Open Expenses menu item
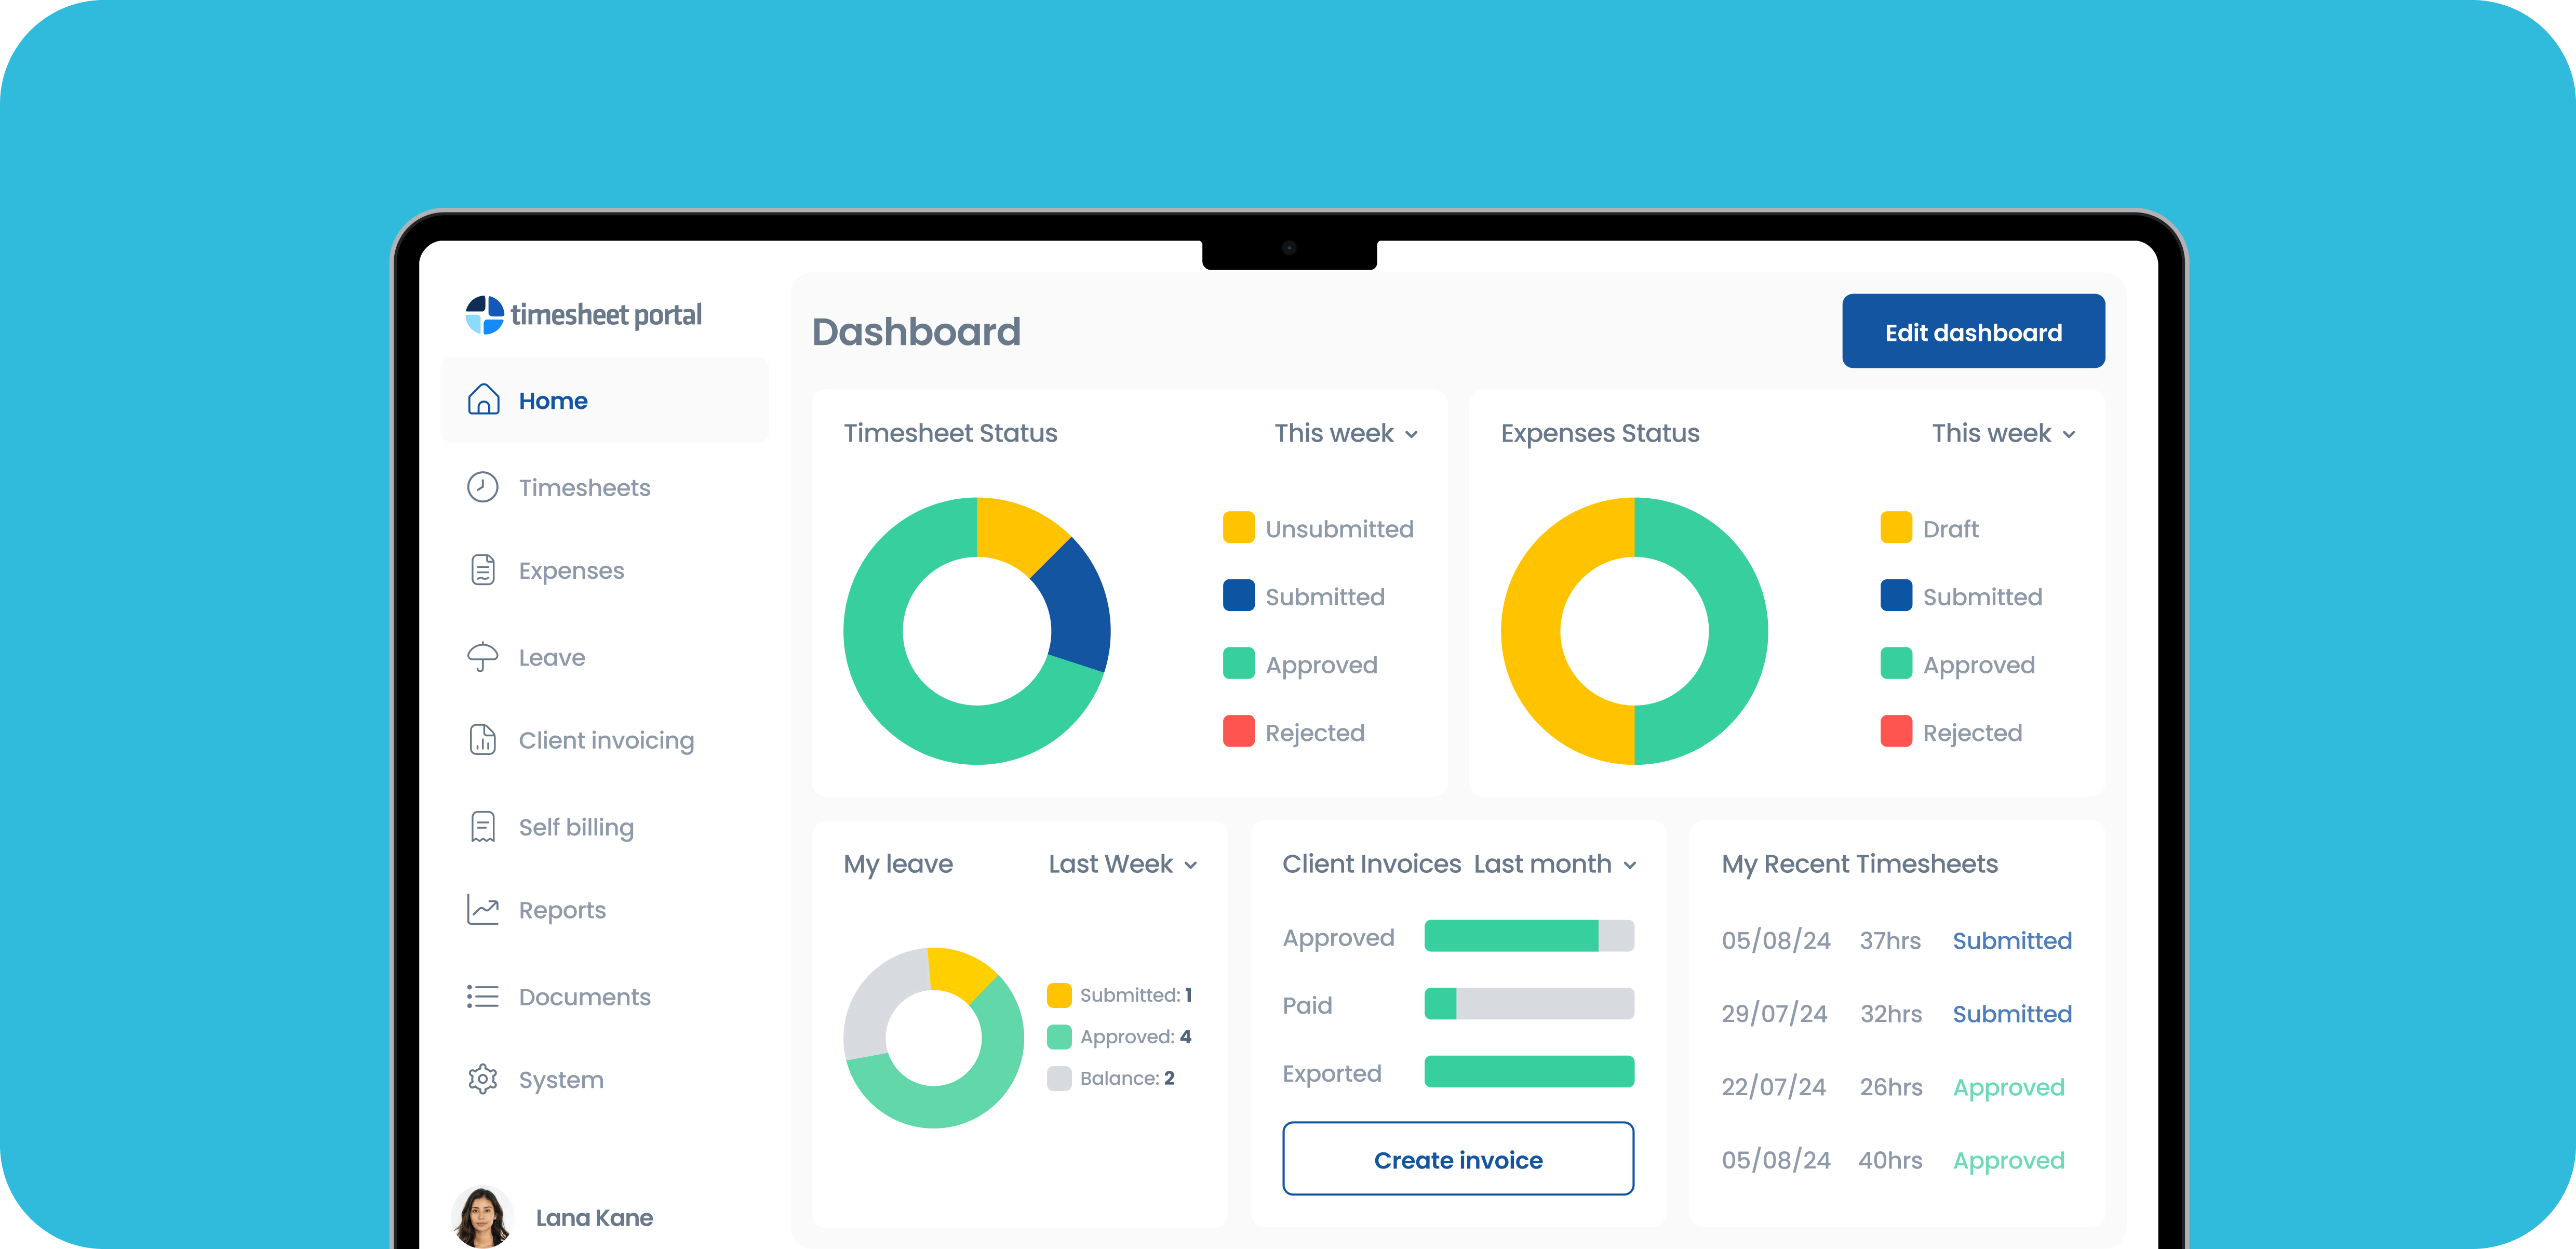 pyautogui.click(x=571, y=571)
